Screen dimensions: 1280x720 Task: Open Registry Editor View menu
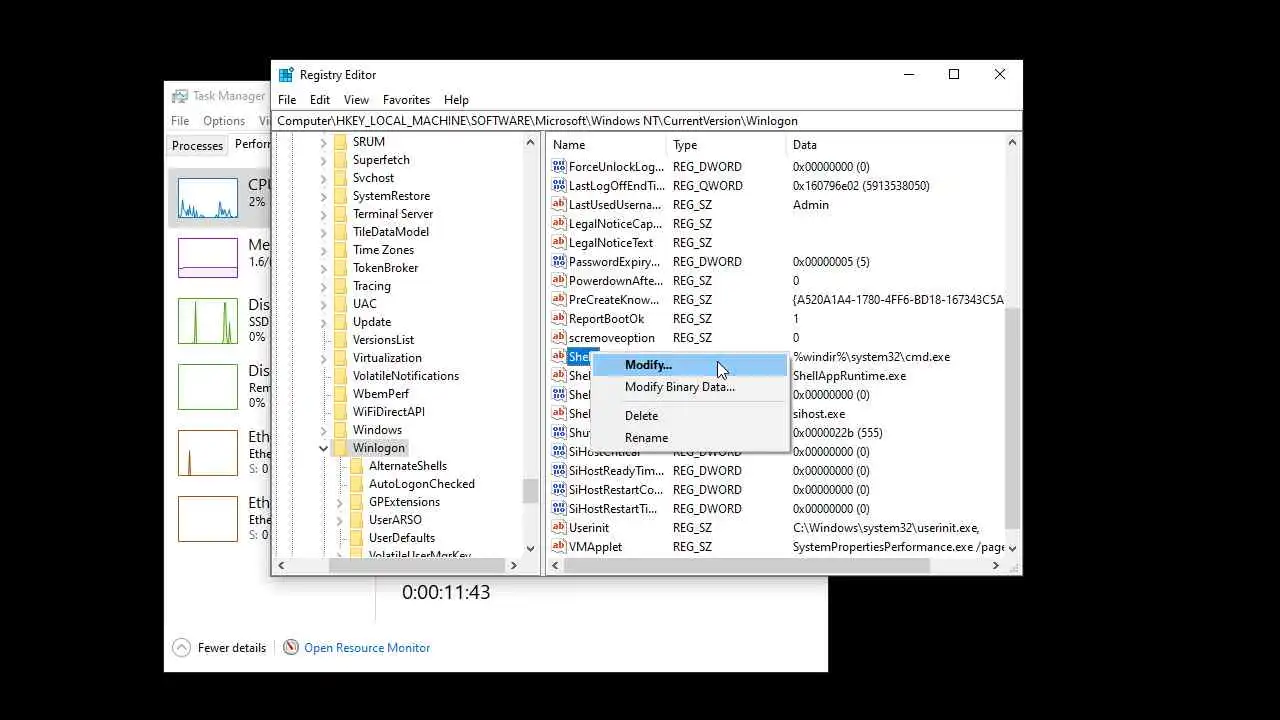click(x=356, y=100)
